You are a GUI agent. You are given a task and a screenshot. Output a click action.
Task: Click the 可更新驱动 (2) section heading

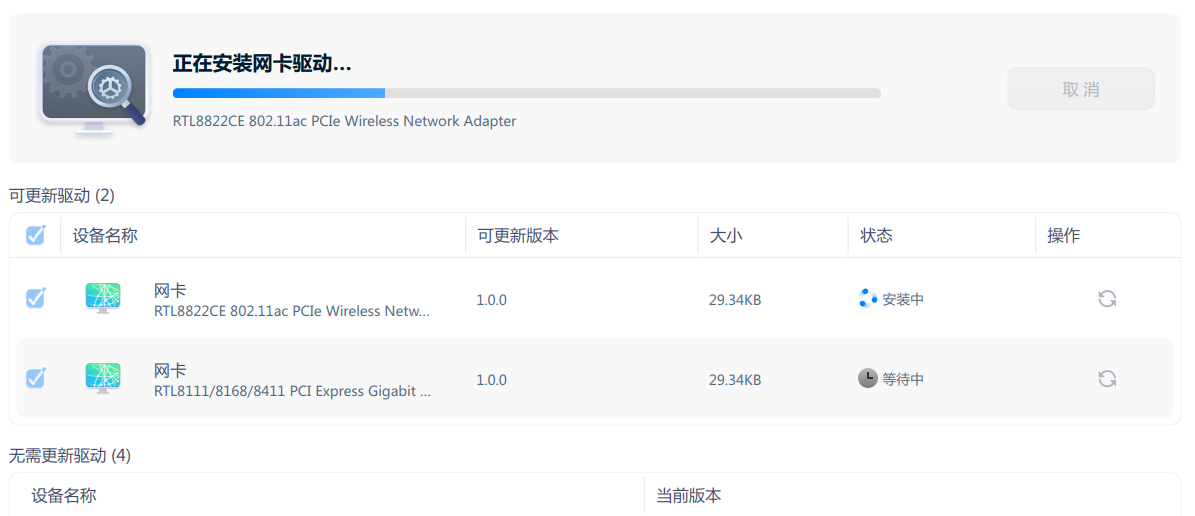62,196
